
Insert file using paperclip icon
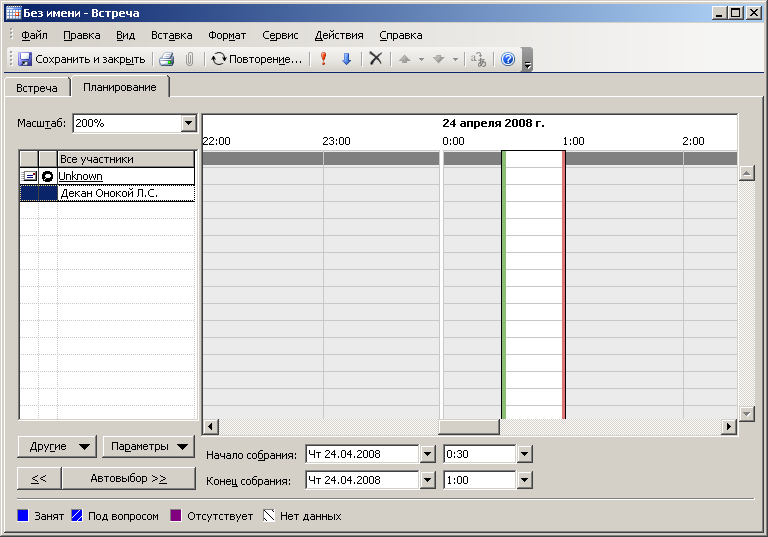click(190, 59)
